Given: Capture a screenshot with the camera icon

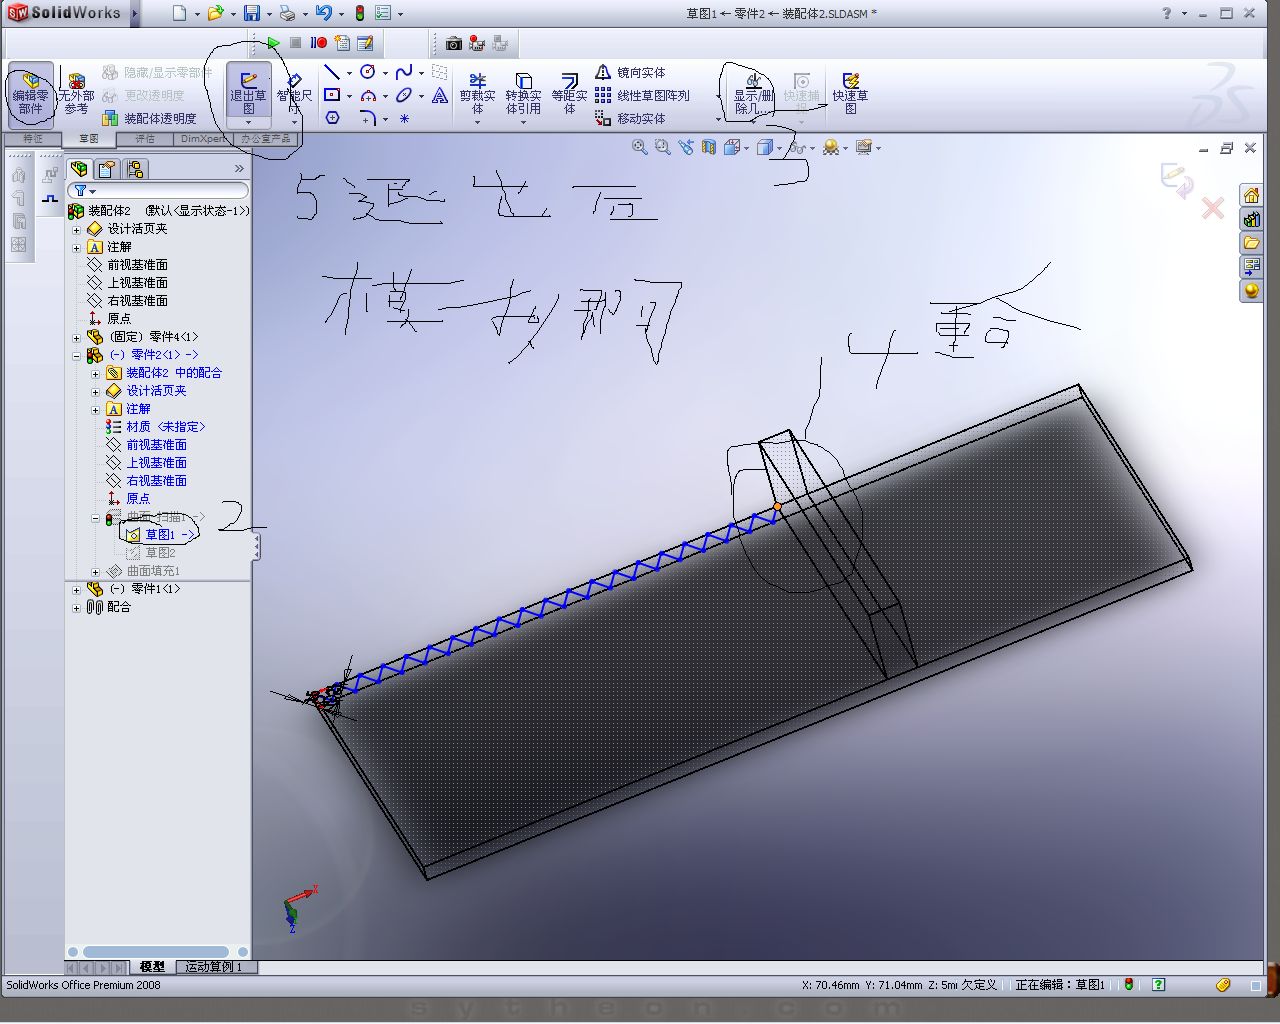Looking at the screenshot, I should pyautogui.click(x=454, y=43).
